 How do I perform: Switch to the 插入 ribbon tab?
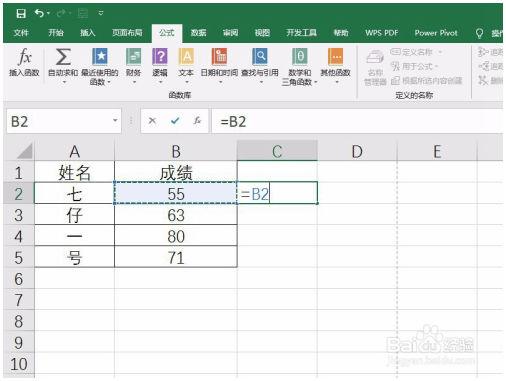(x=88, y=33)
